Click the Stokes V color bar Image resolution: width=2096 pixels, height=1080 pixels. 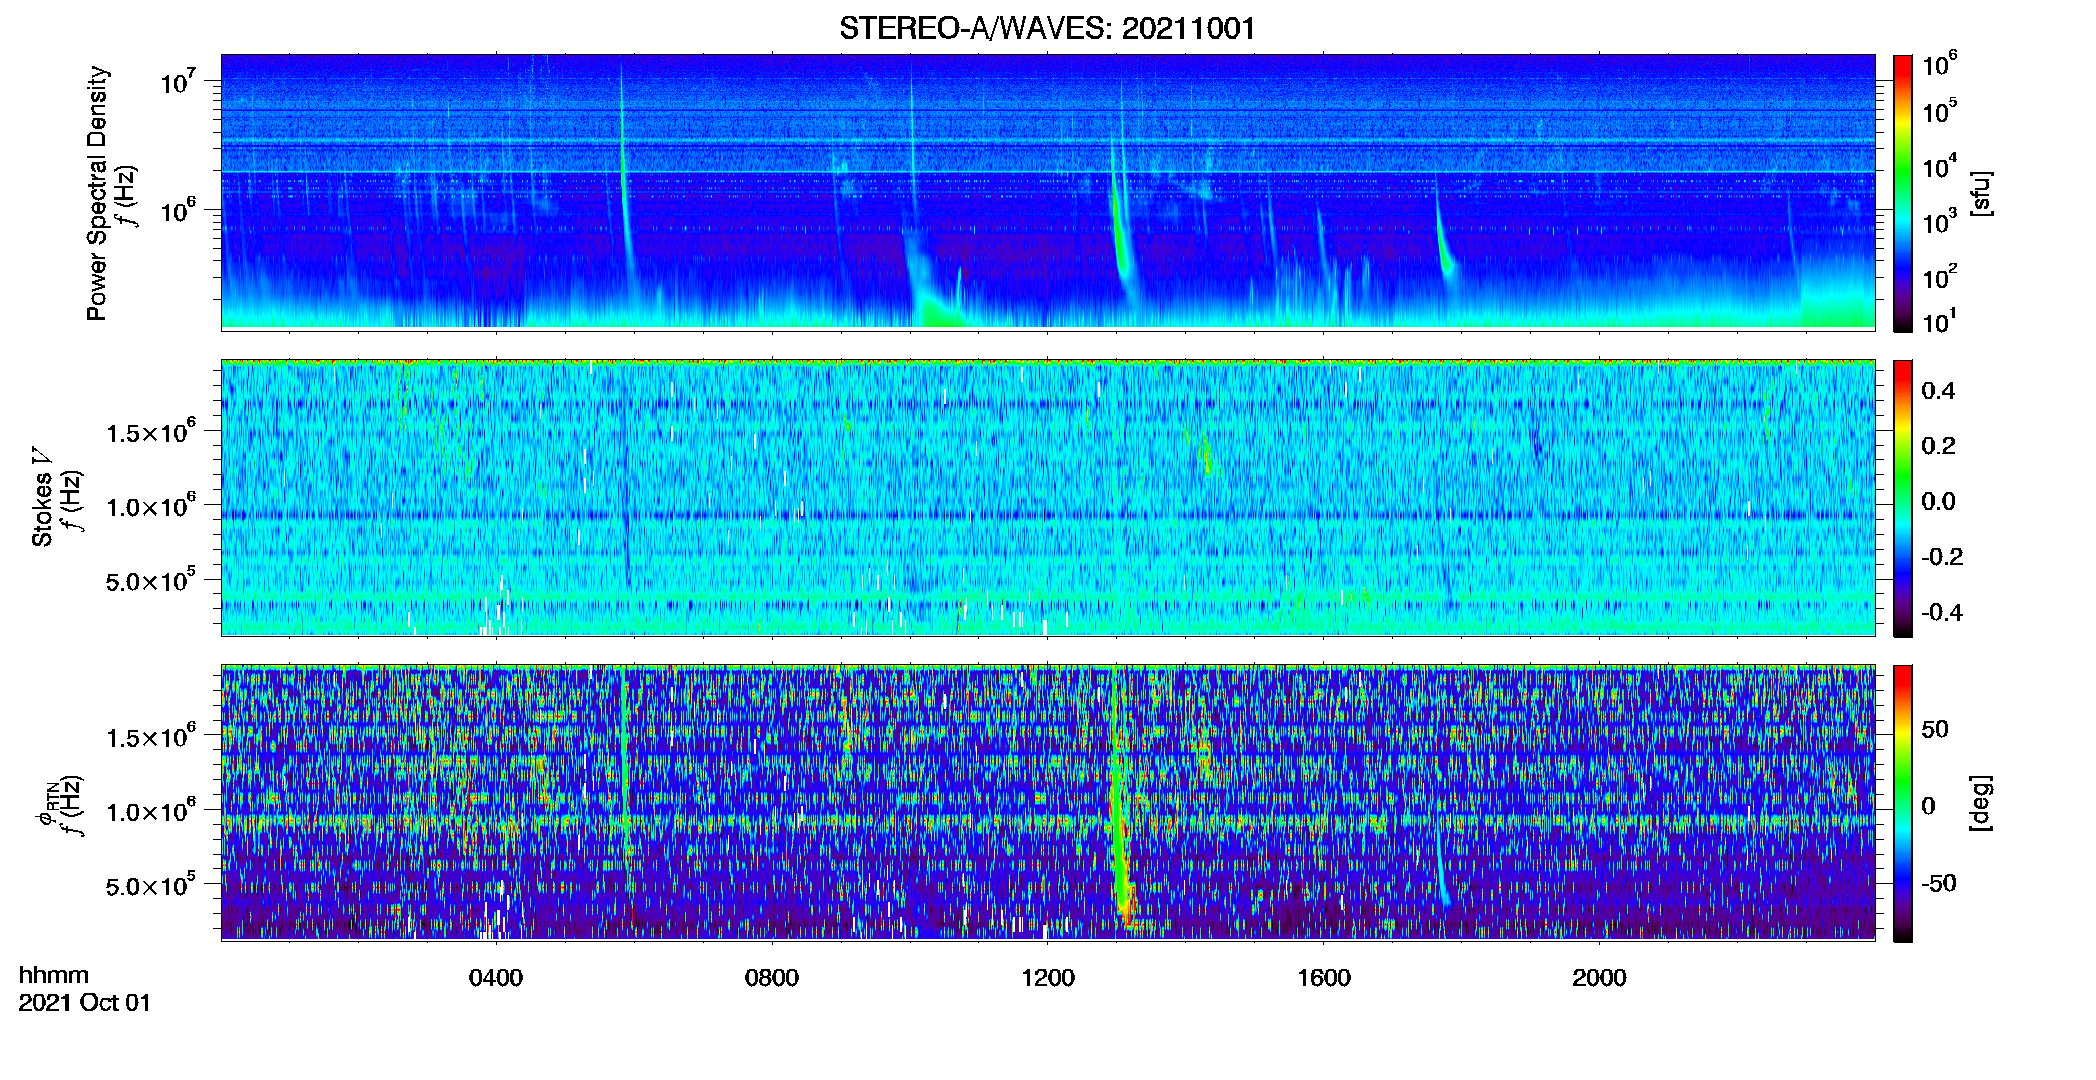coord(1902,498)
